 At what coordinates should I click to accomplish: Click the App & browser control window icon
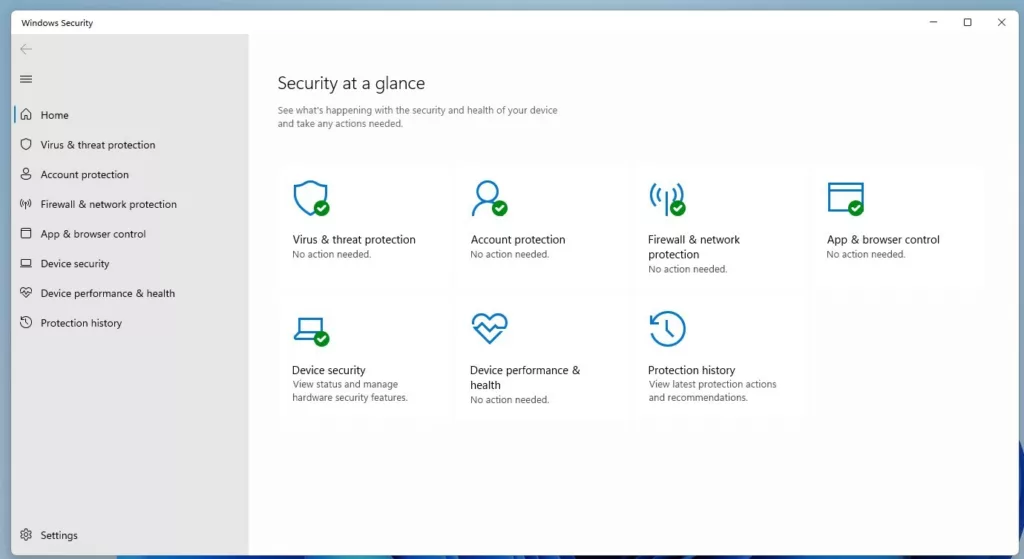[x=845, y=198]
